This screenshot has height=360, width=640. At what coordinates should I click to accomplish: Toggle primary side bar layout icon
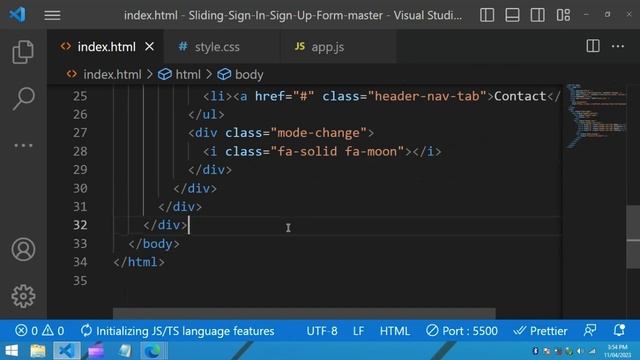pos(487,15)
